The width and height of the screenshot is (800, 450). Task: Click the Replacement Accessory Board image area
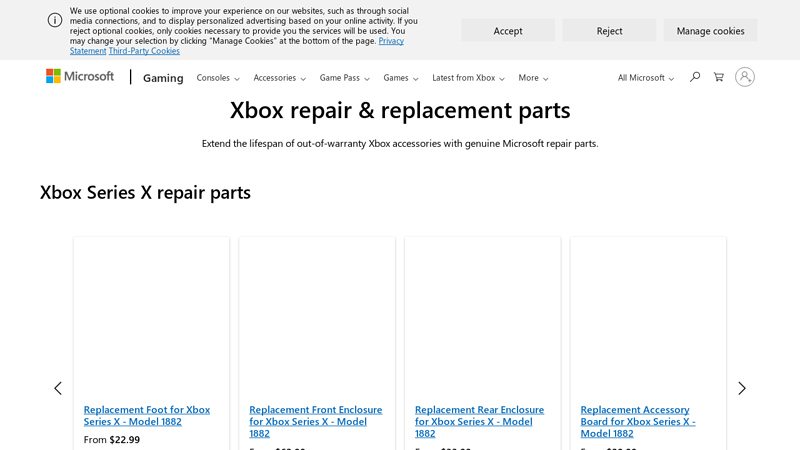click(x=648, y=320)
